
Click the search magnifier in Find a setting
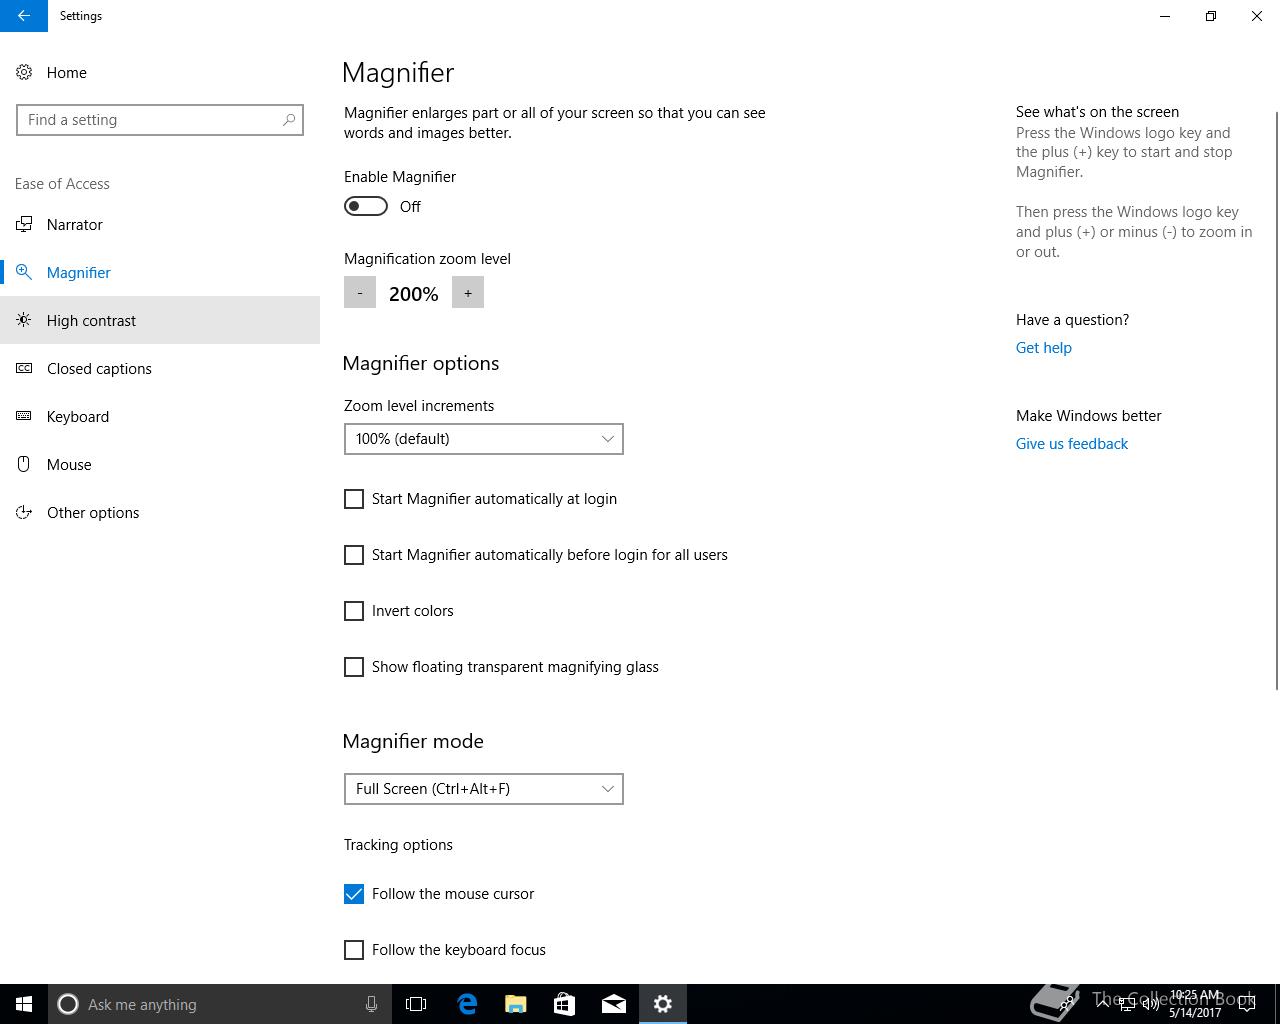coord(289,120)
